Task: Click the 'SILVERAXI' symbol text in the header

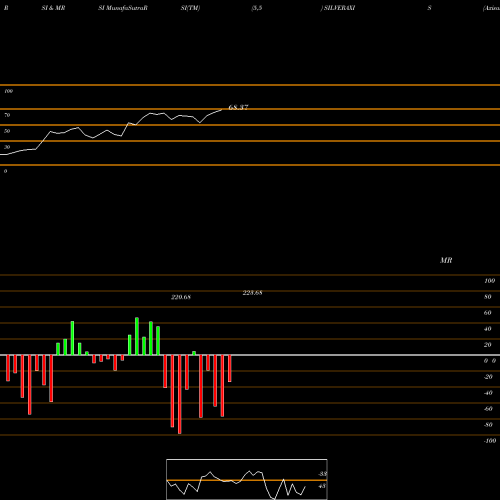Action: coord(339,8)
